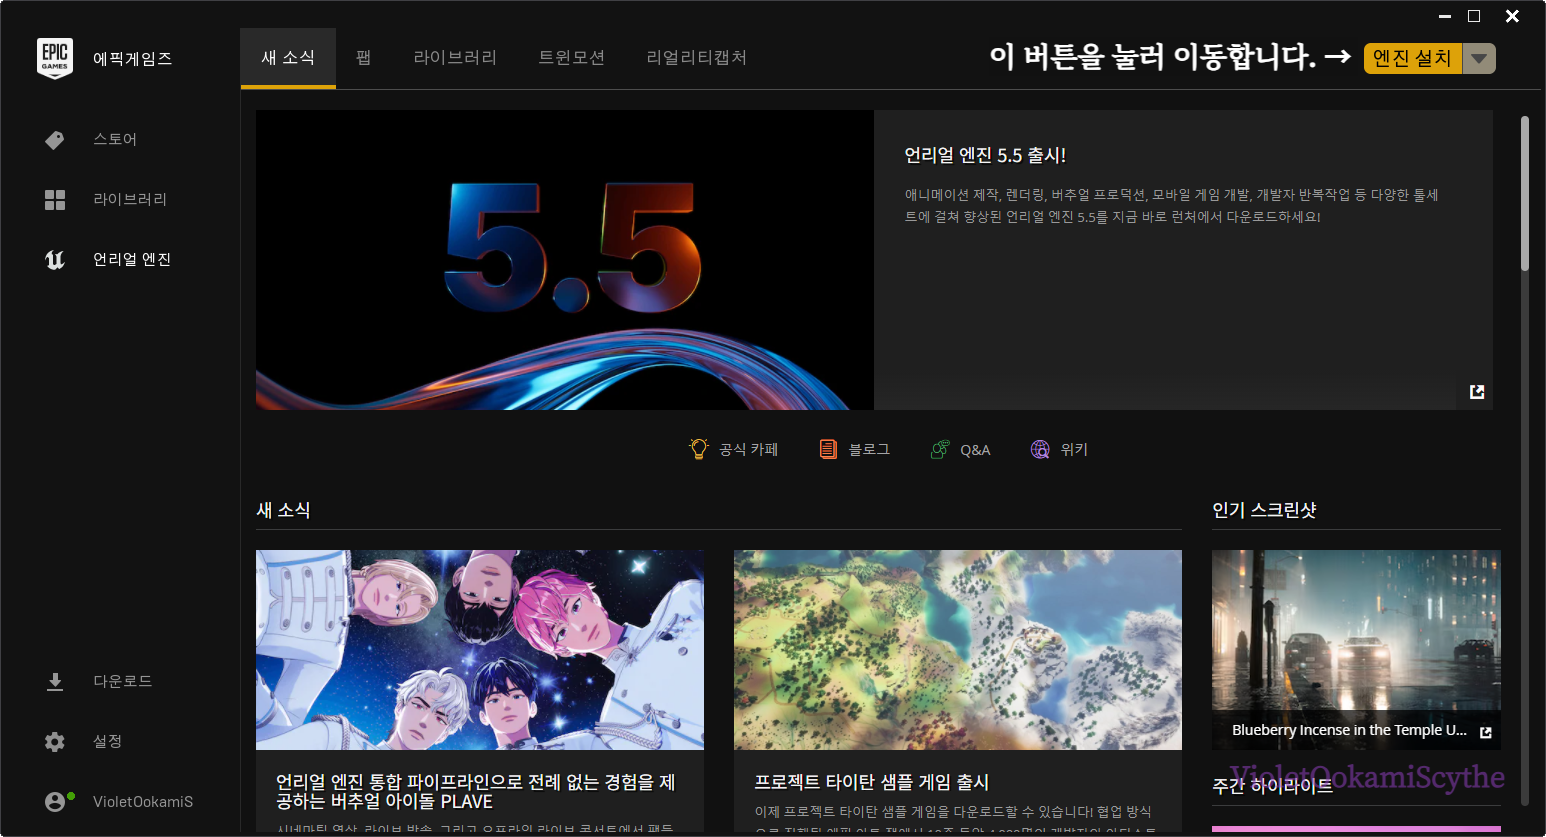Click the Q&A chat icon
The width and height of the screenshot is (1546, 837).
click(940, 449)
